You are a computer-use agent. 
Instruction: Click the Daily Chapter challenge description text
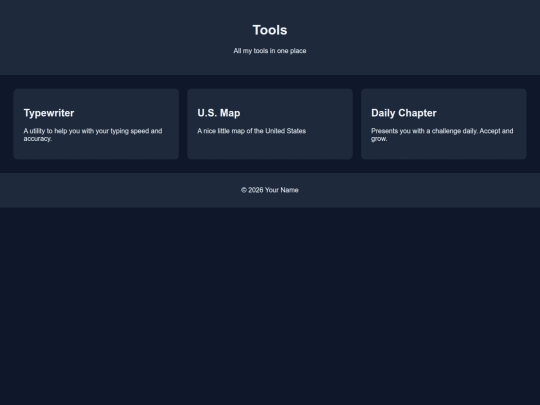(x=442, y=135)
